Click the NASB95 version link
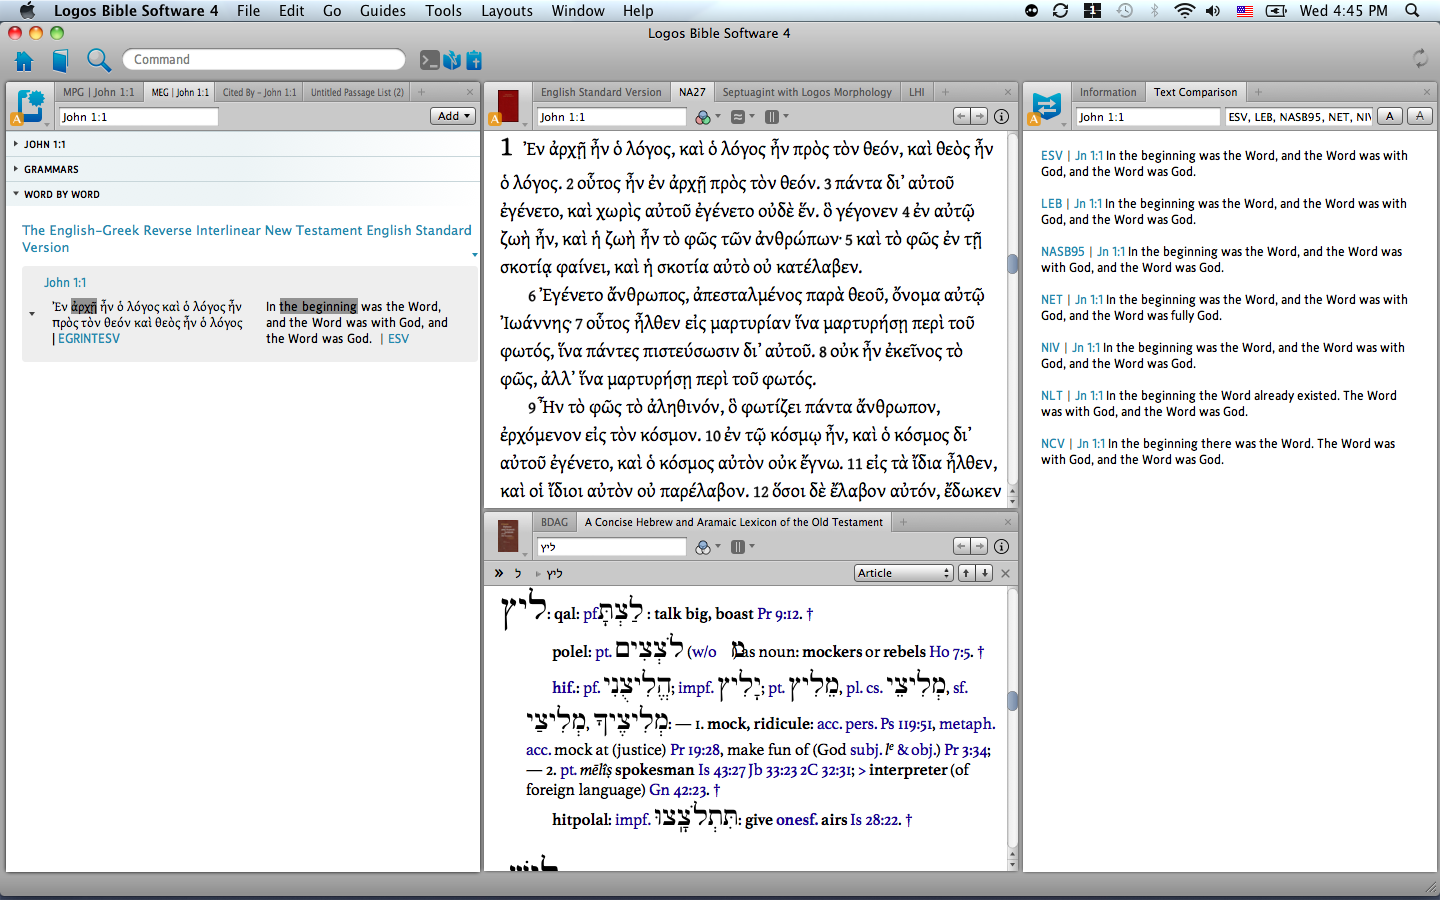This screenshot has height=900, width=1440. [x=1062, y=252]
